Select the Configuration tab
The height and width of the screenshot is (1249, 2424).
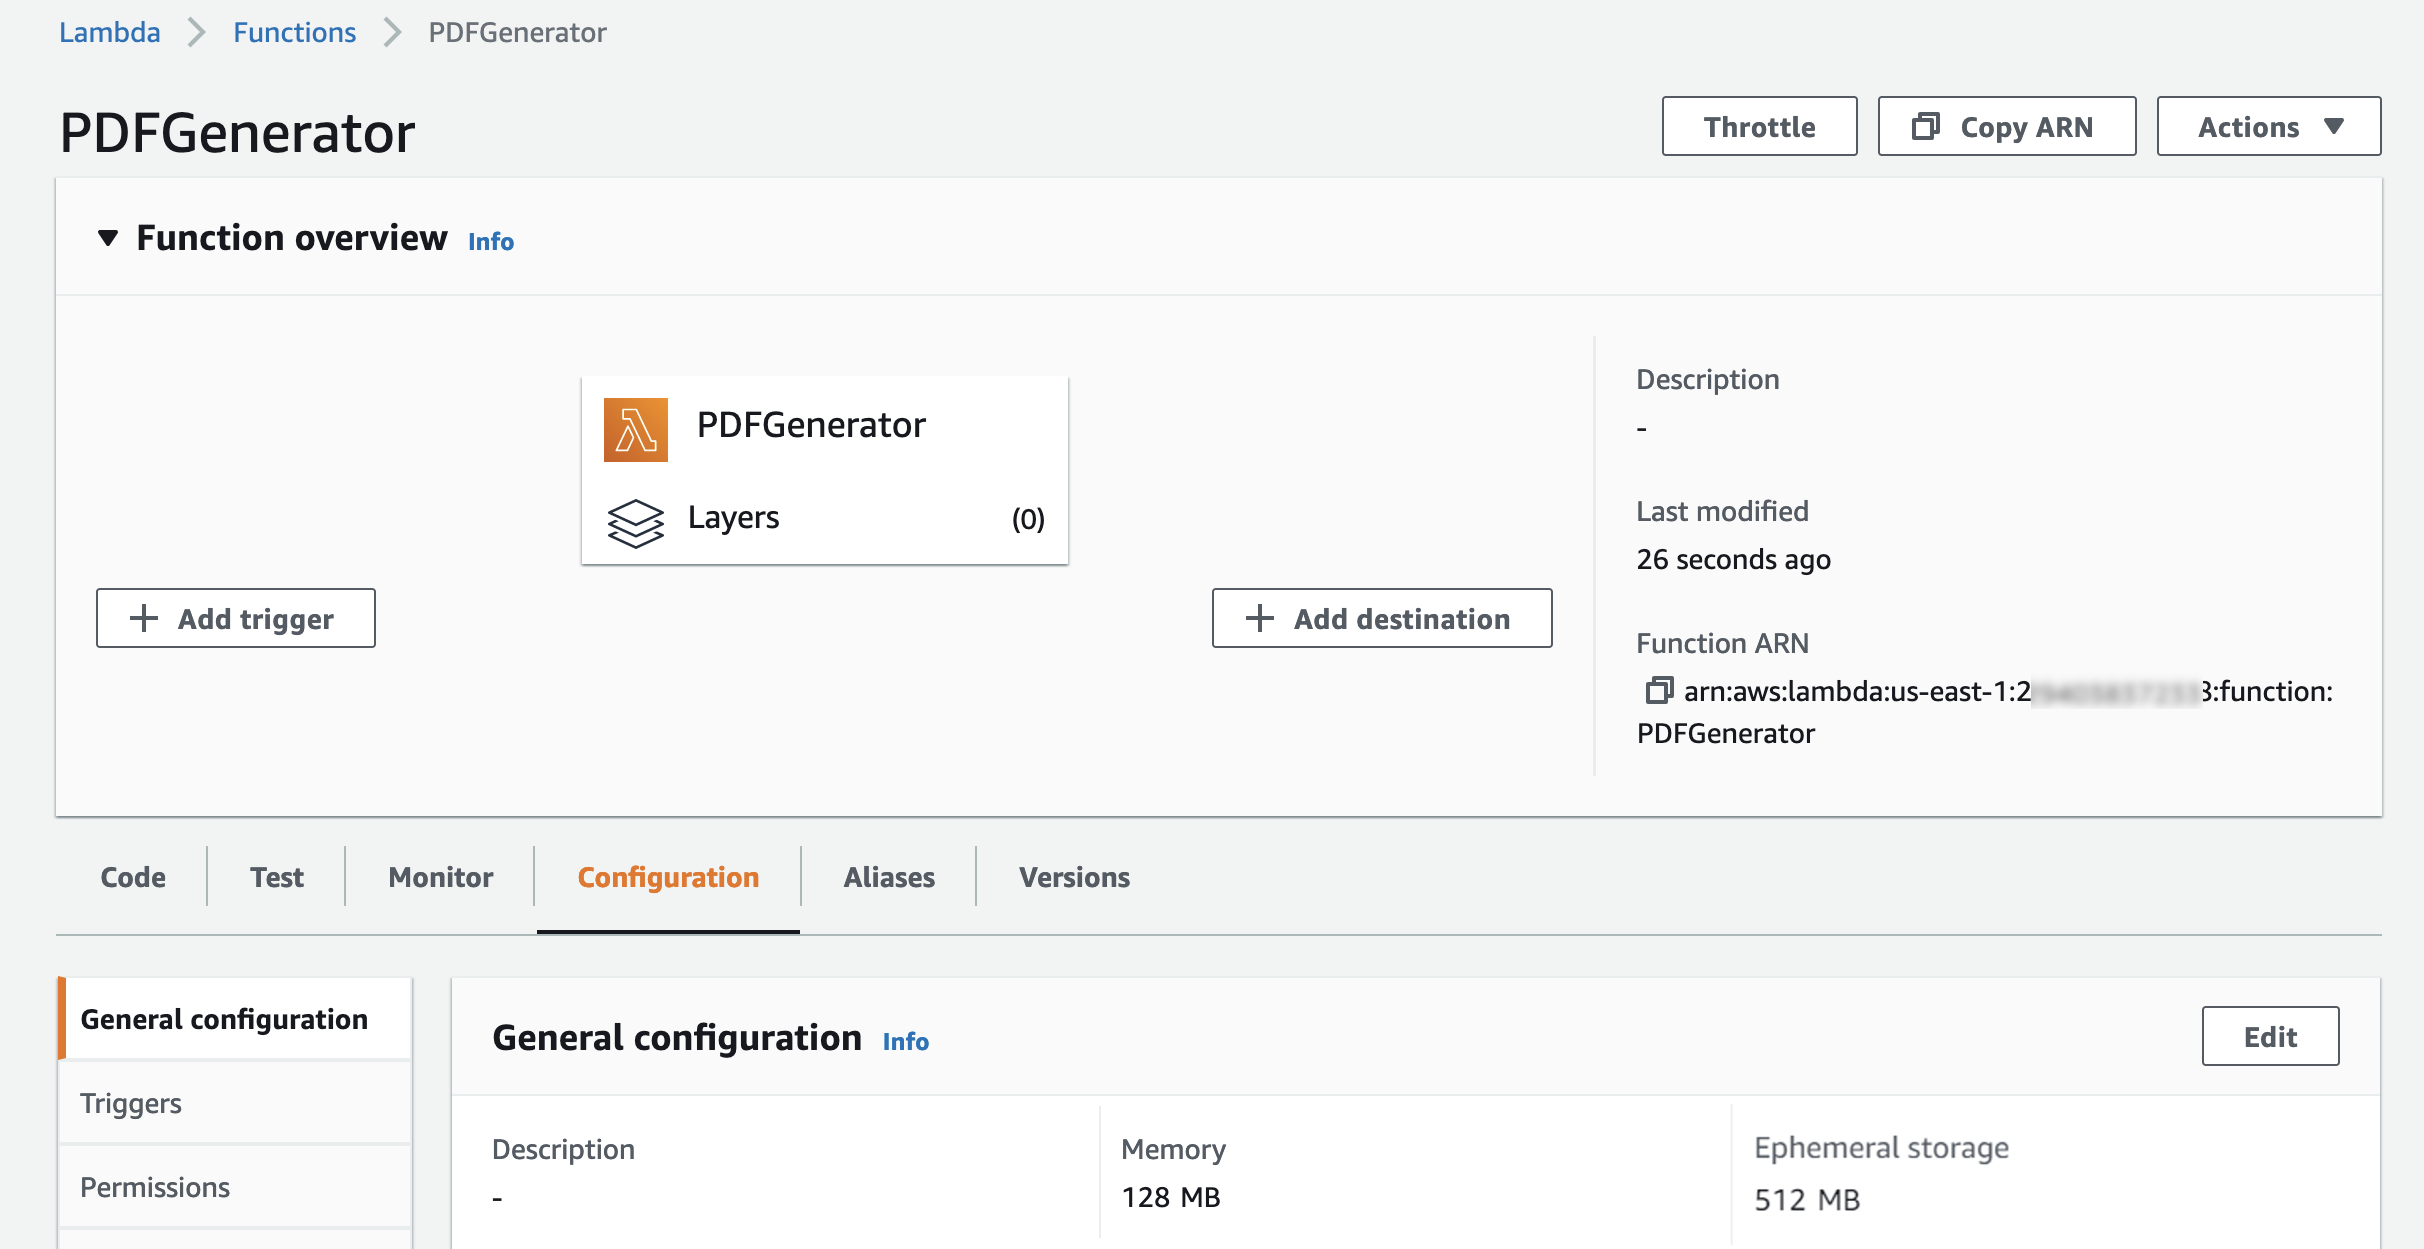coord(666,876)
